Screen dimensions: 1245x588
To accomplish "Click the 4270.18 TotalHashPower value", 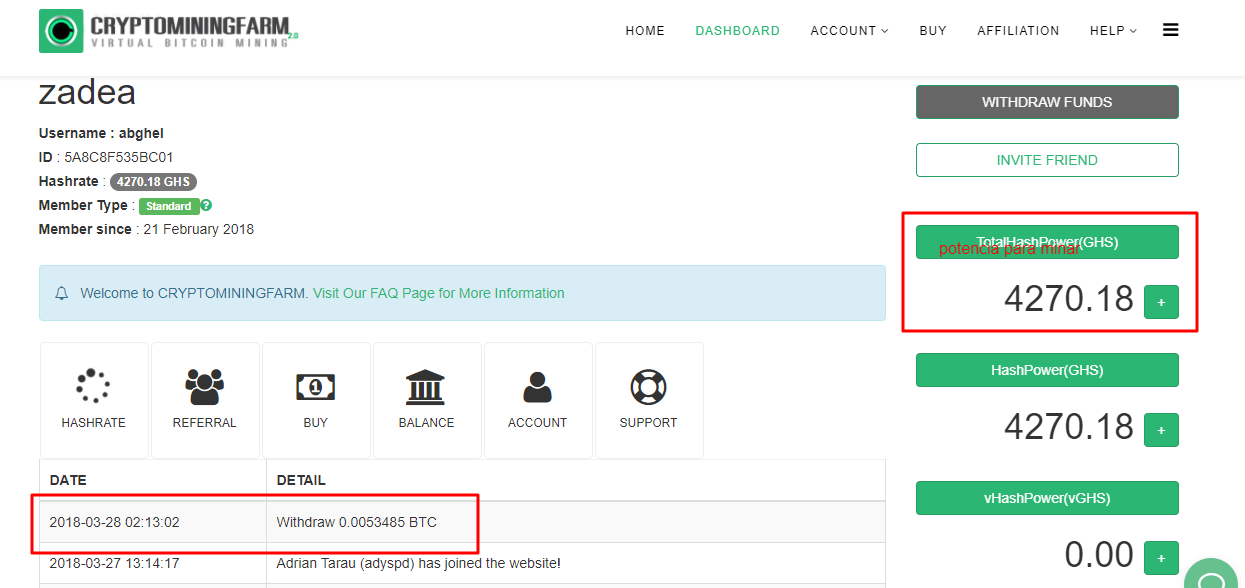I will (1069, 299).
